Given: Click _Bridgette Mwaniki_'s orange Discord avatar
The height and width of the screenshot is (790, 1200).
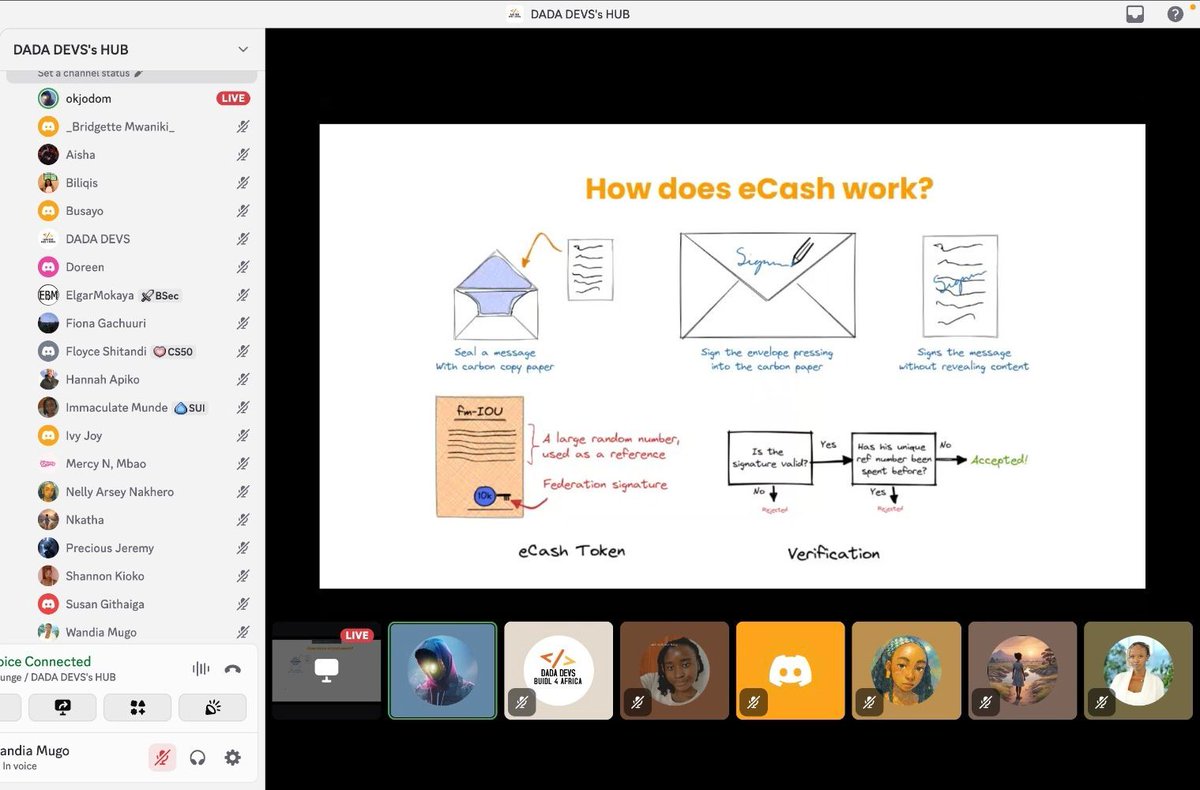Looking at the screenshot, I should 48,127.
